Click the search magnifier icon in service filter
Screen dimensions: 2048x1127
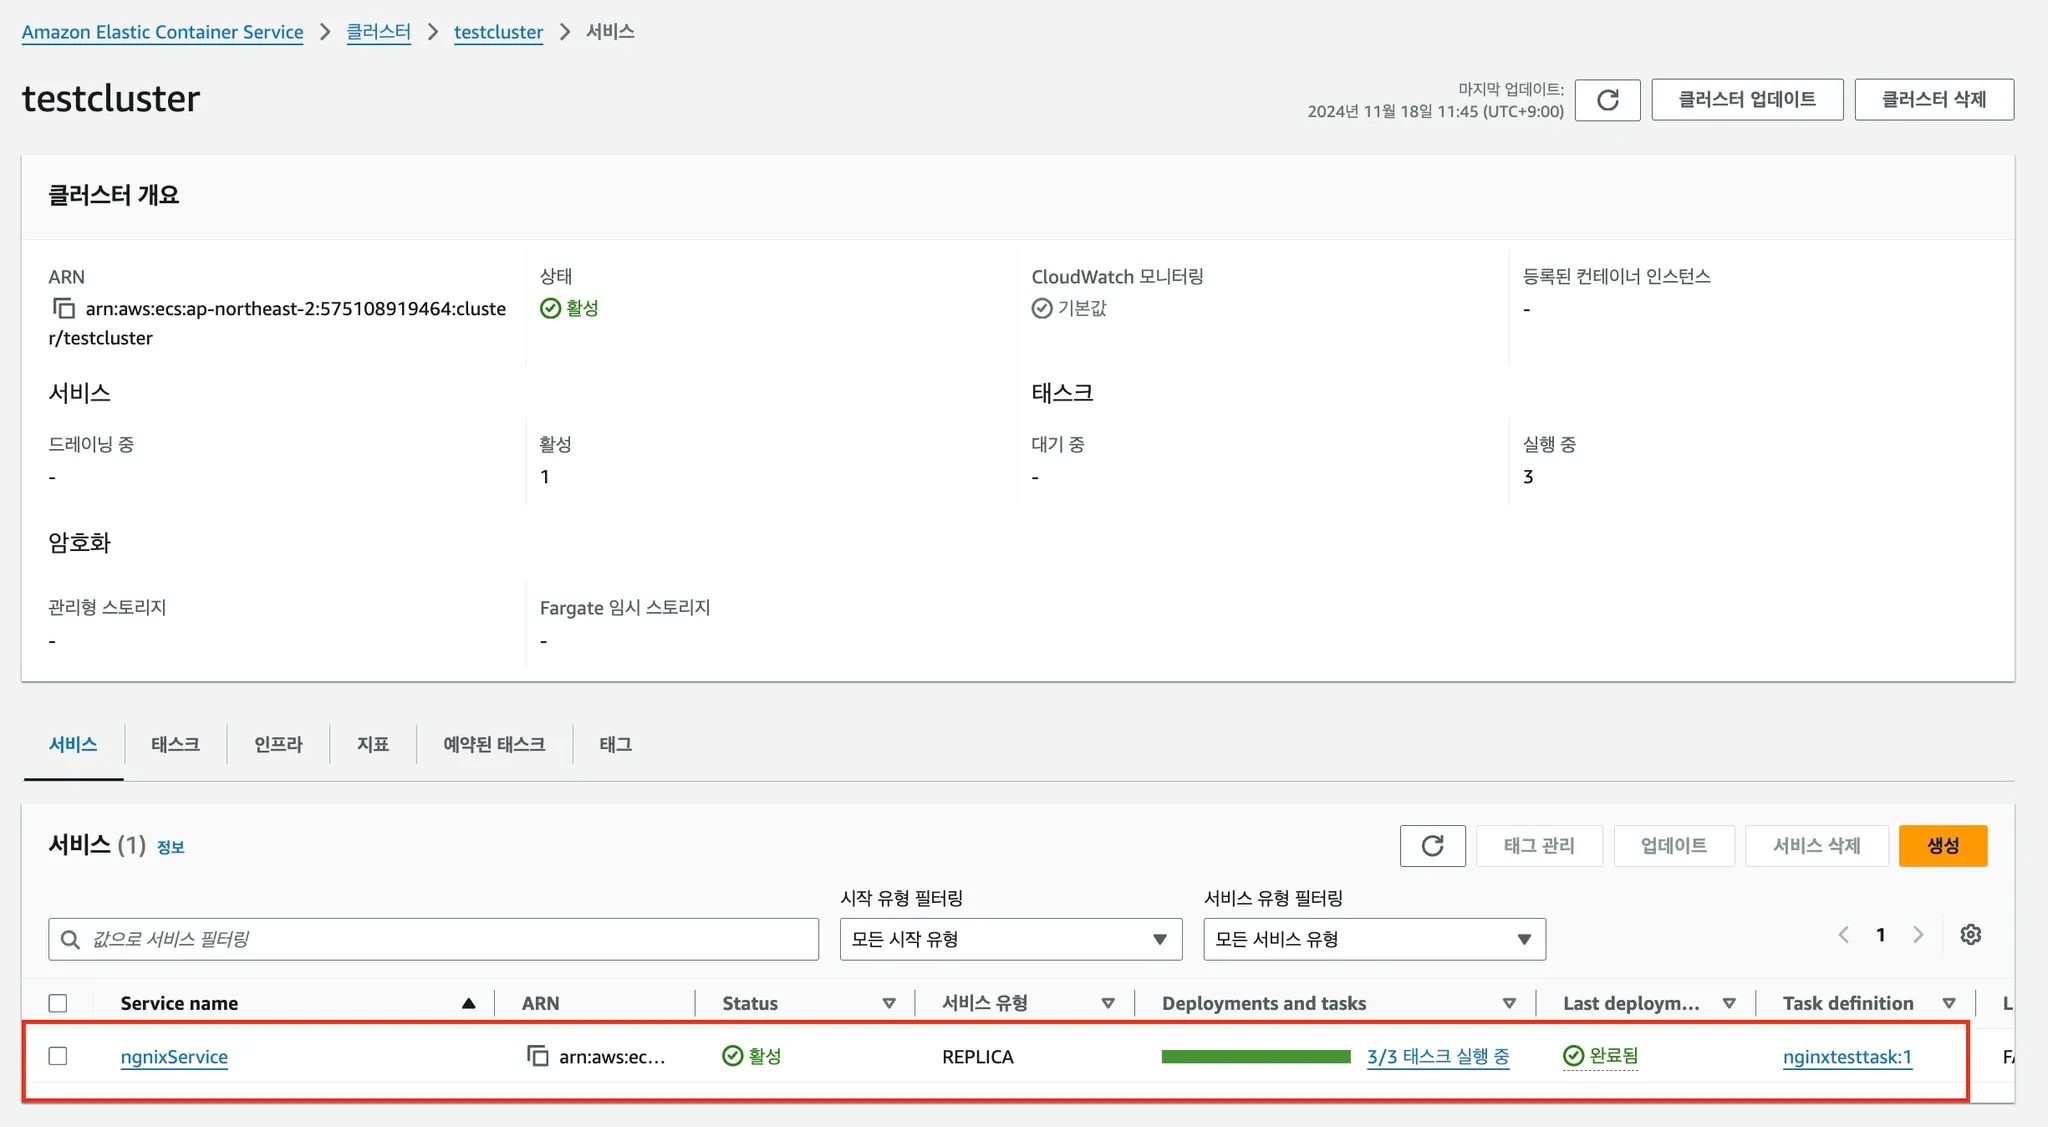[x=70, y=939]
